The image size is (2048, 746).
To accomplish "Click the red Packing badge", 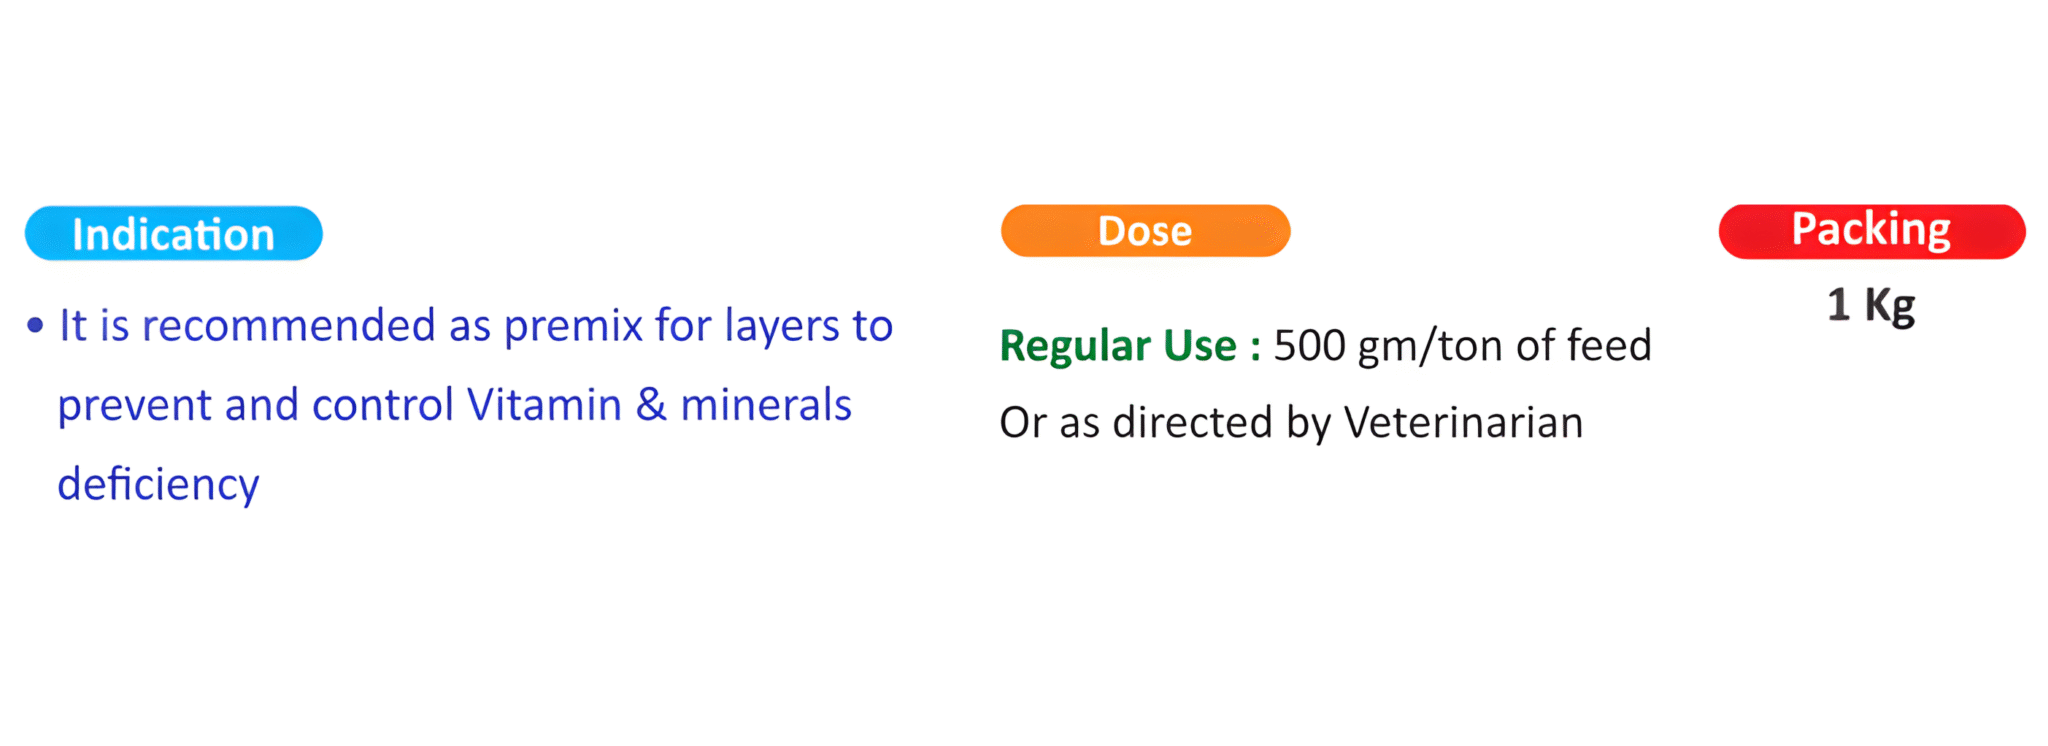I will coord(1871,231).
